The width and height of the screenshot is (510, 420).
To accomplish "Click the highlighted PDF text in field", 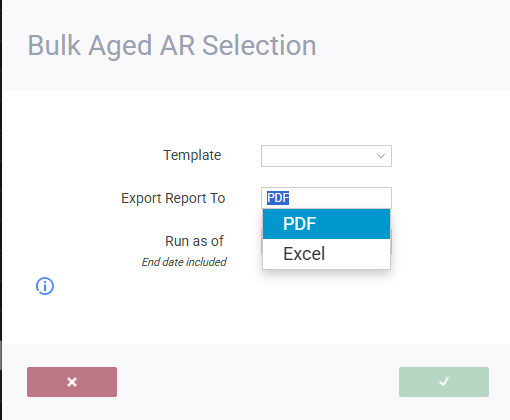I will click(278, 198).
